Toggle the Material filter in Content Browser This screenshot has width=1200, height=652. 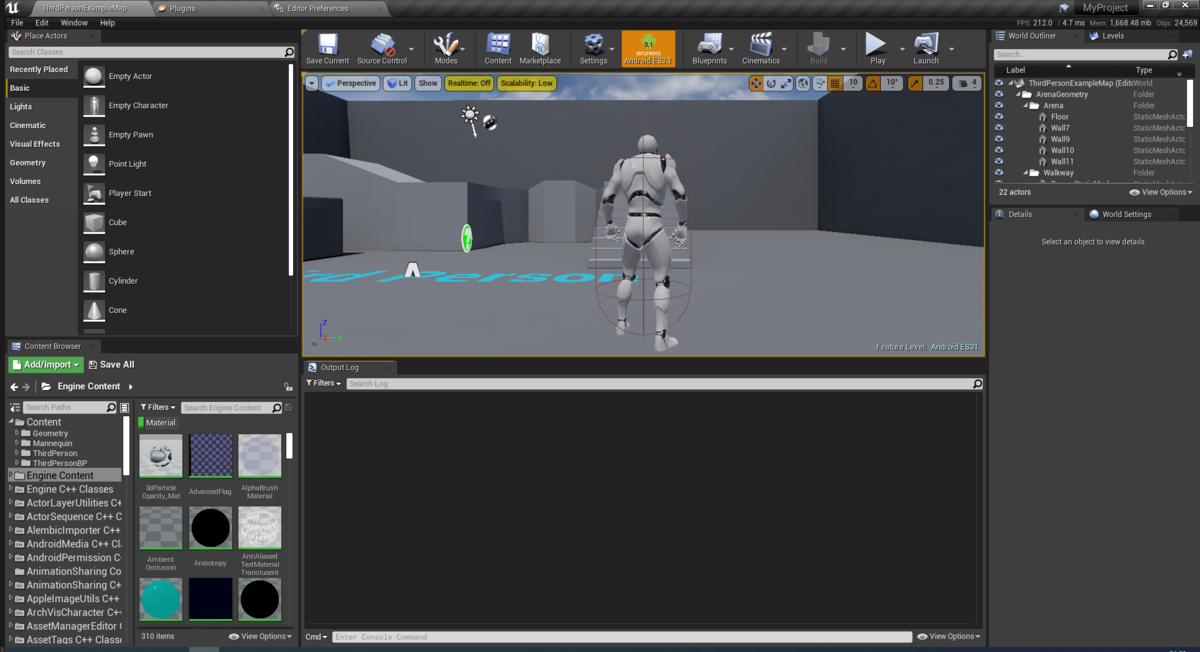point(158,423)
